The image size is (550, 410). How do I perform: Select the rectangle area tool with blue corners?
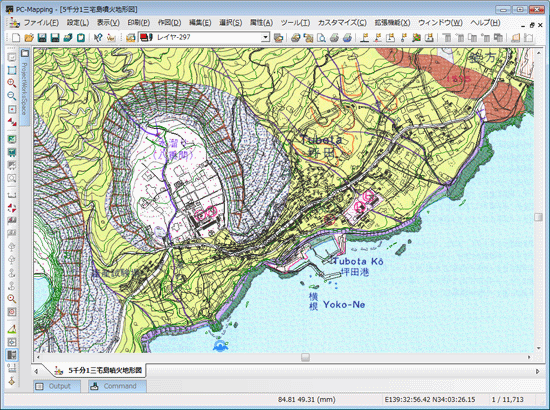[12, 70]
